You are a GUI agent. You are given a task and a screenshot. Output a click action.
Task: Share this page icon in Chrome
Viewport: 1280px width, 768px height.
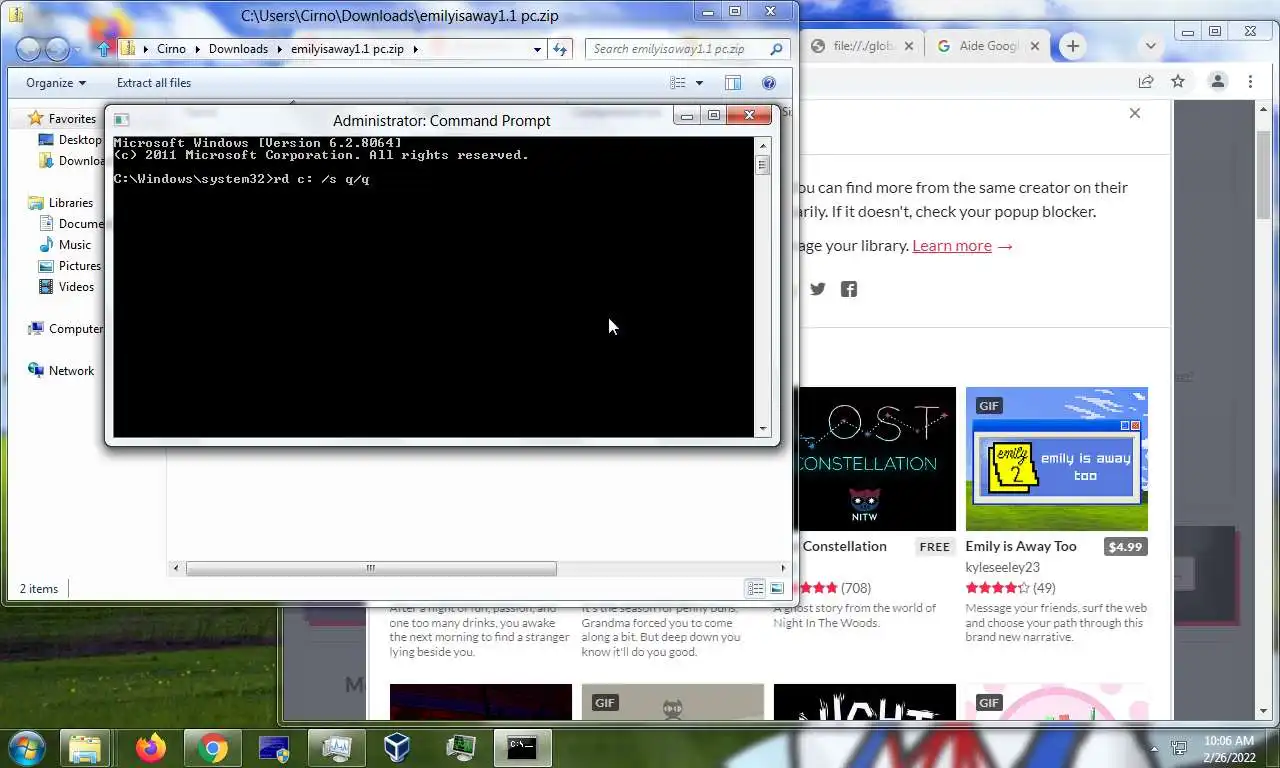[x=1146, y=82]
